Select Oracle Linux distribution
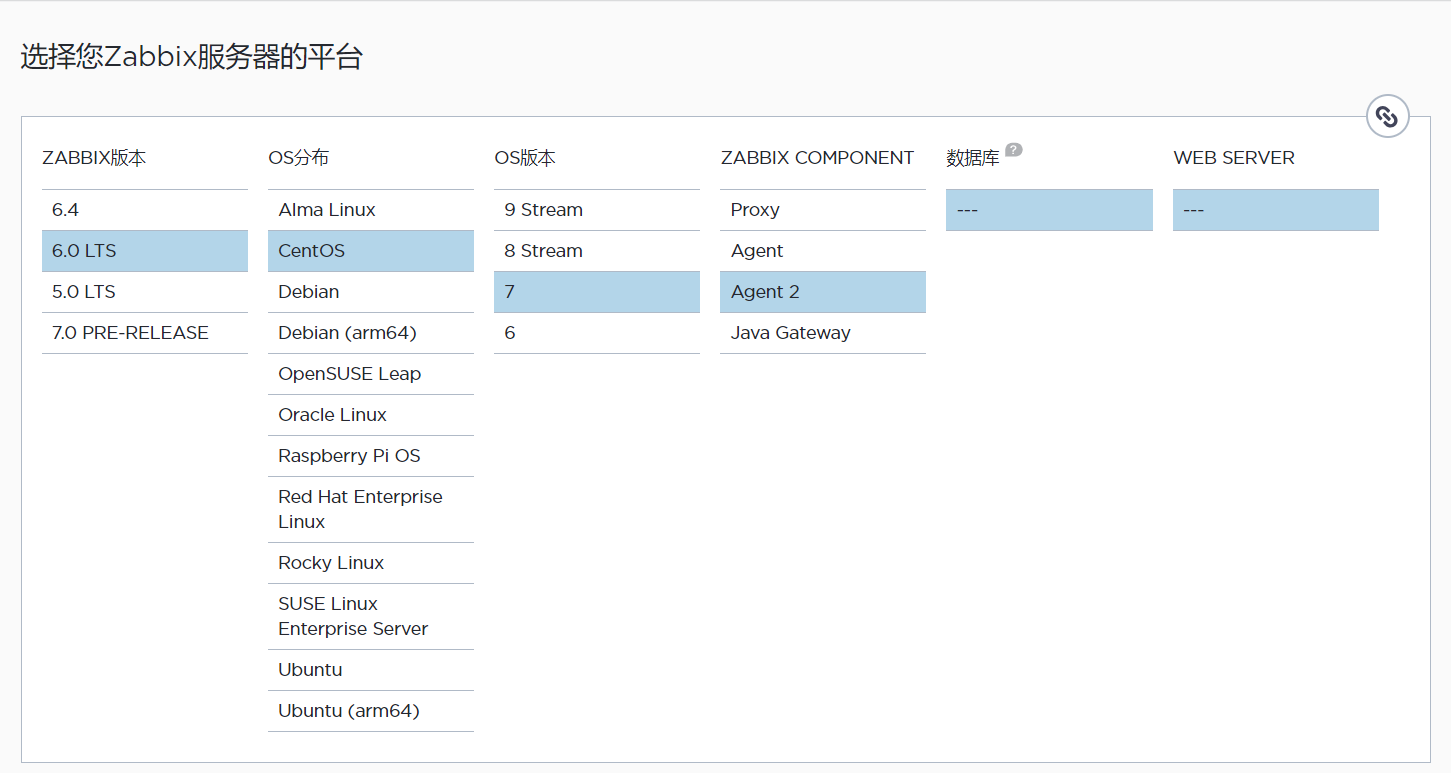Viewport: 1451px width, 773px height. click(371, 415)
